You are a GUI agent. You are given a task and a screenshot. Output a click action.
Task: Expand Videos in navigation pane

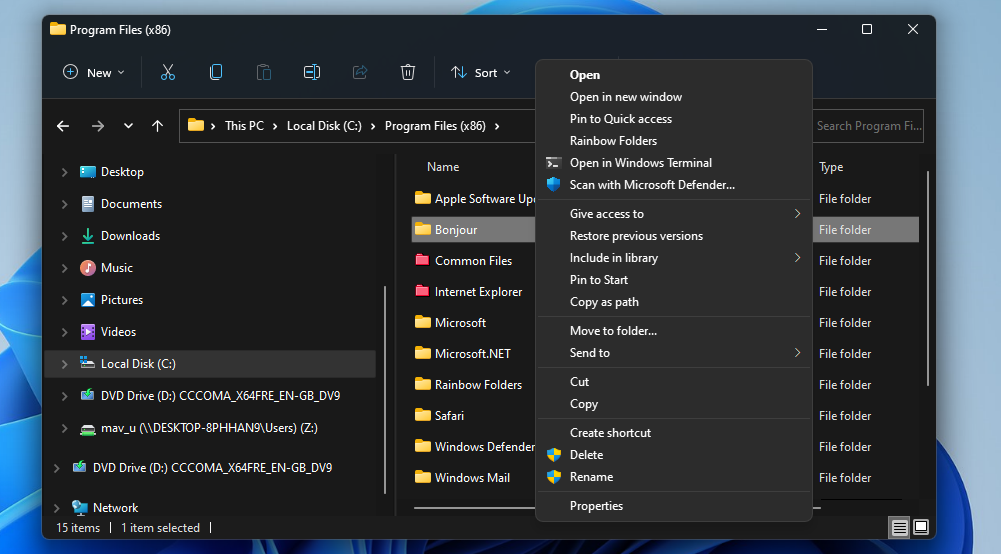64,332
